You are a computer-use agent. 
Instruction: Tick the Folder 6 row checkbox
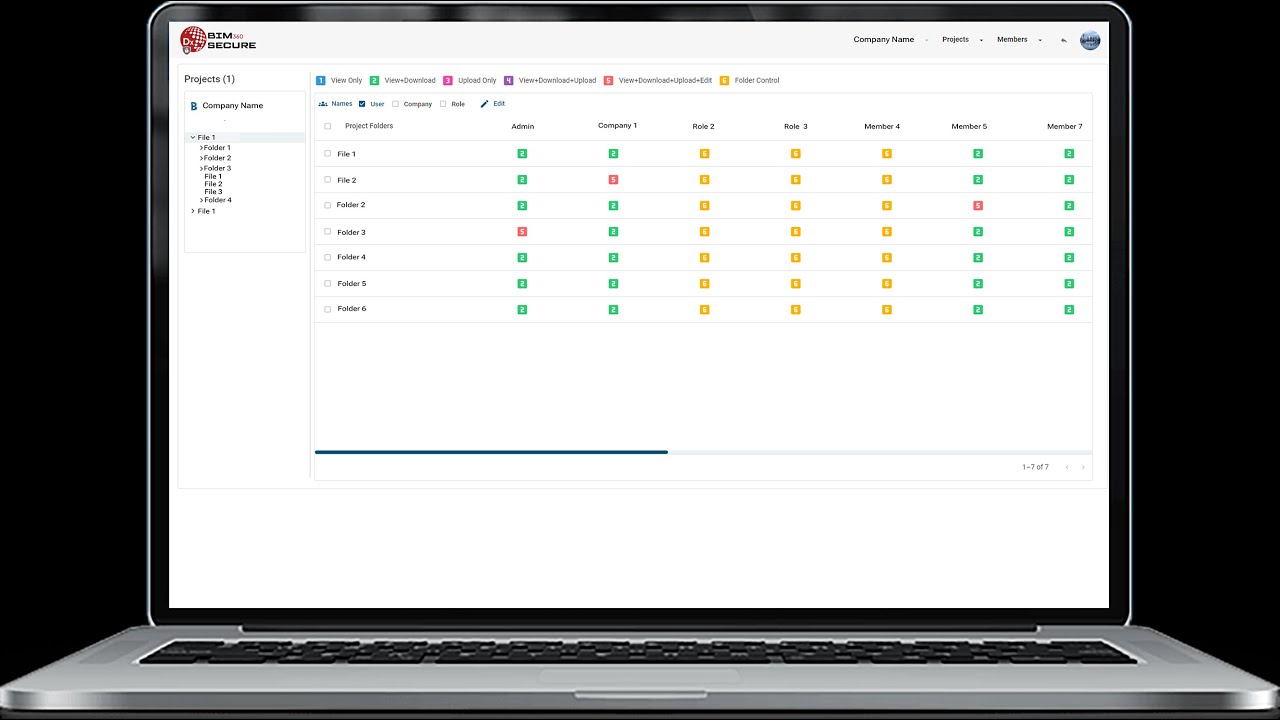click(x=328, y=309)
